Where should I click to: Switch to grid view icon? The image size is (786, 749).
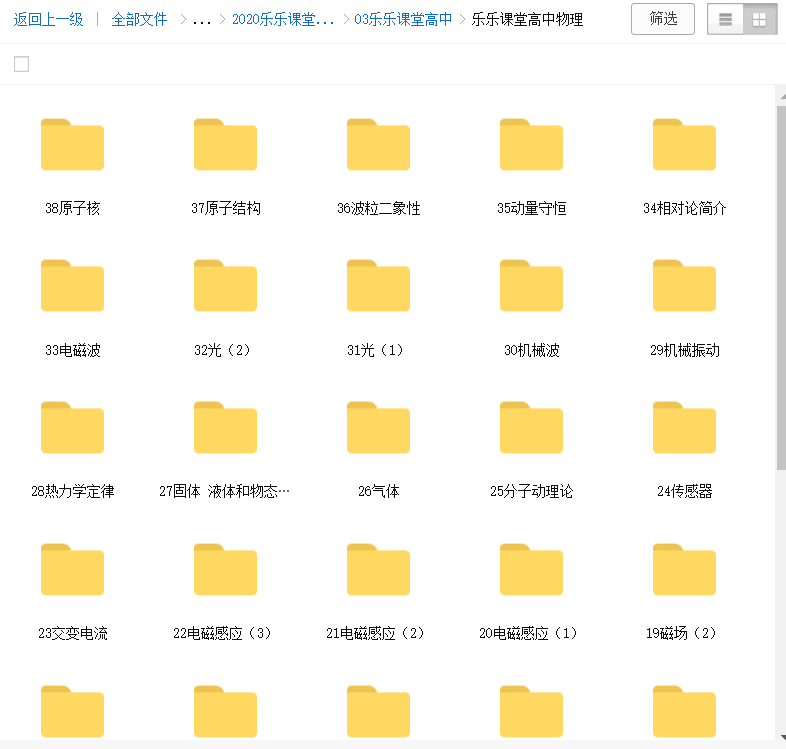tap(759, 20)
